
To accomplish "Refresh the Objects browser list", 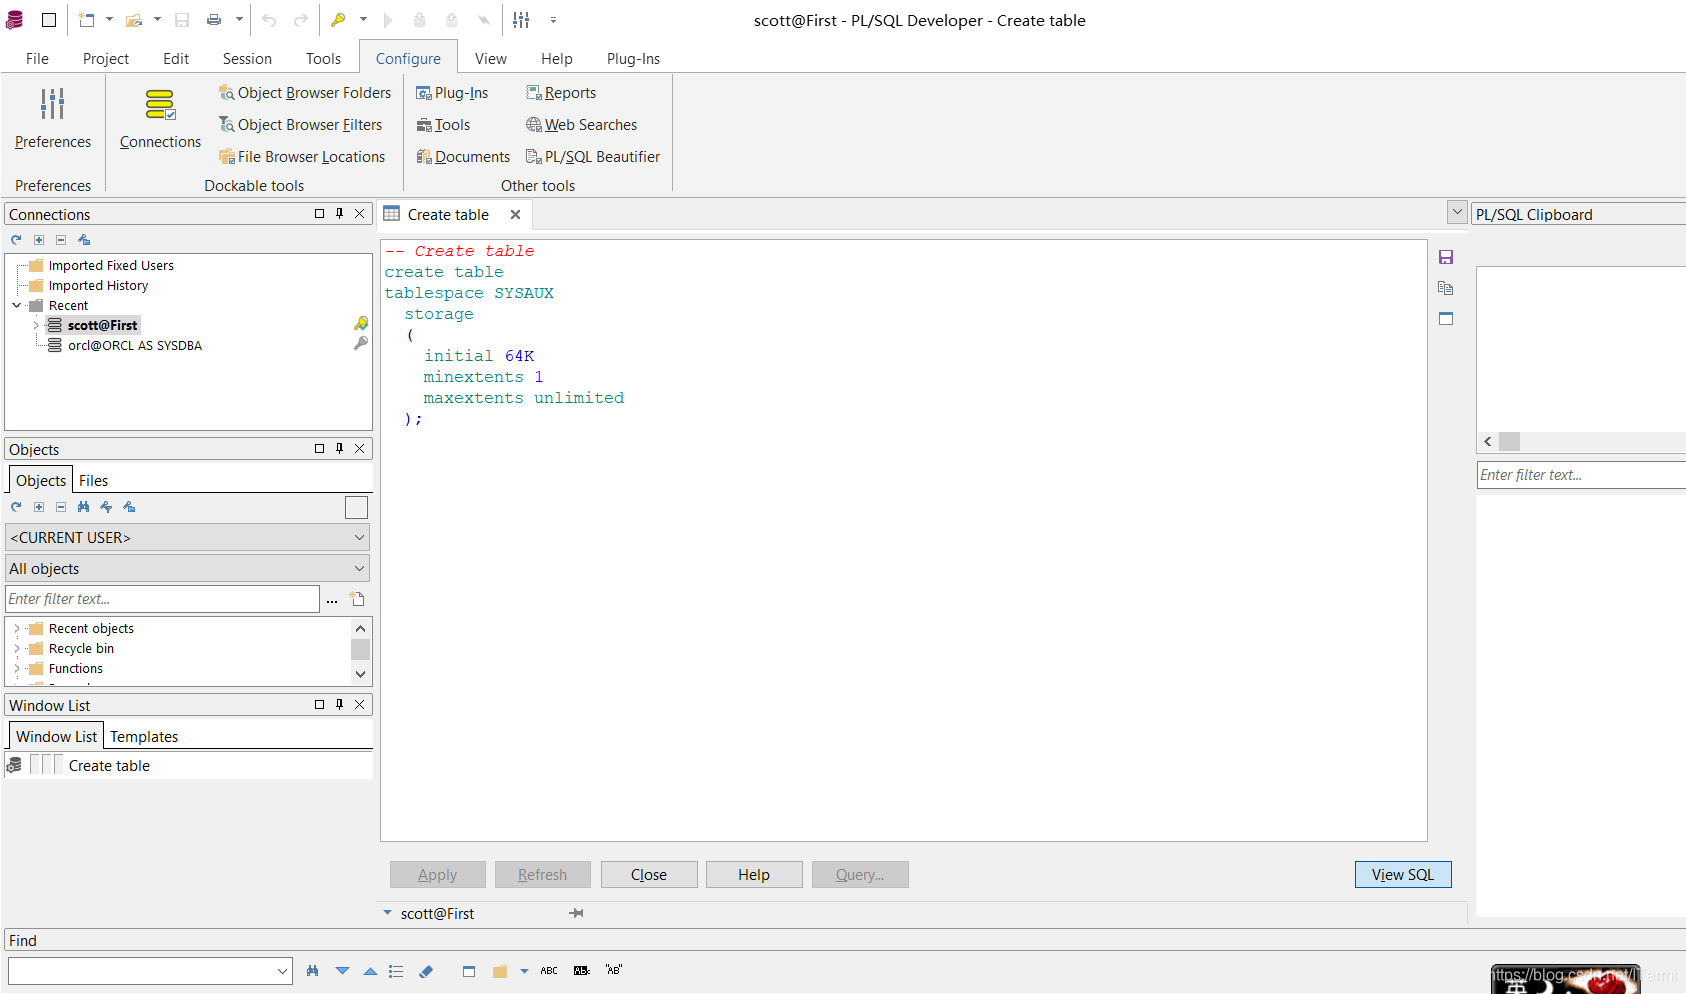I will [x=16, y=507].
